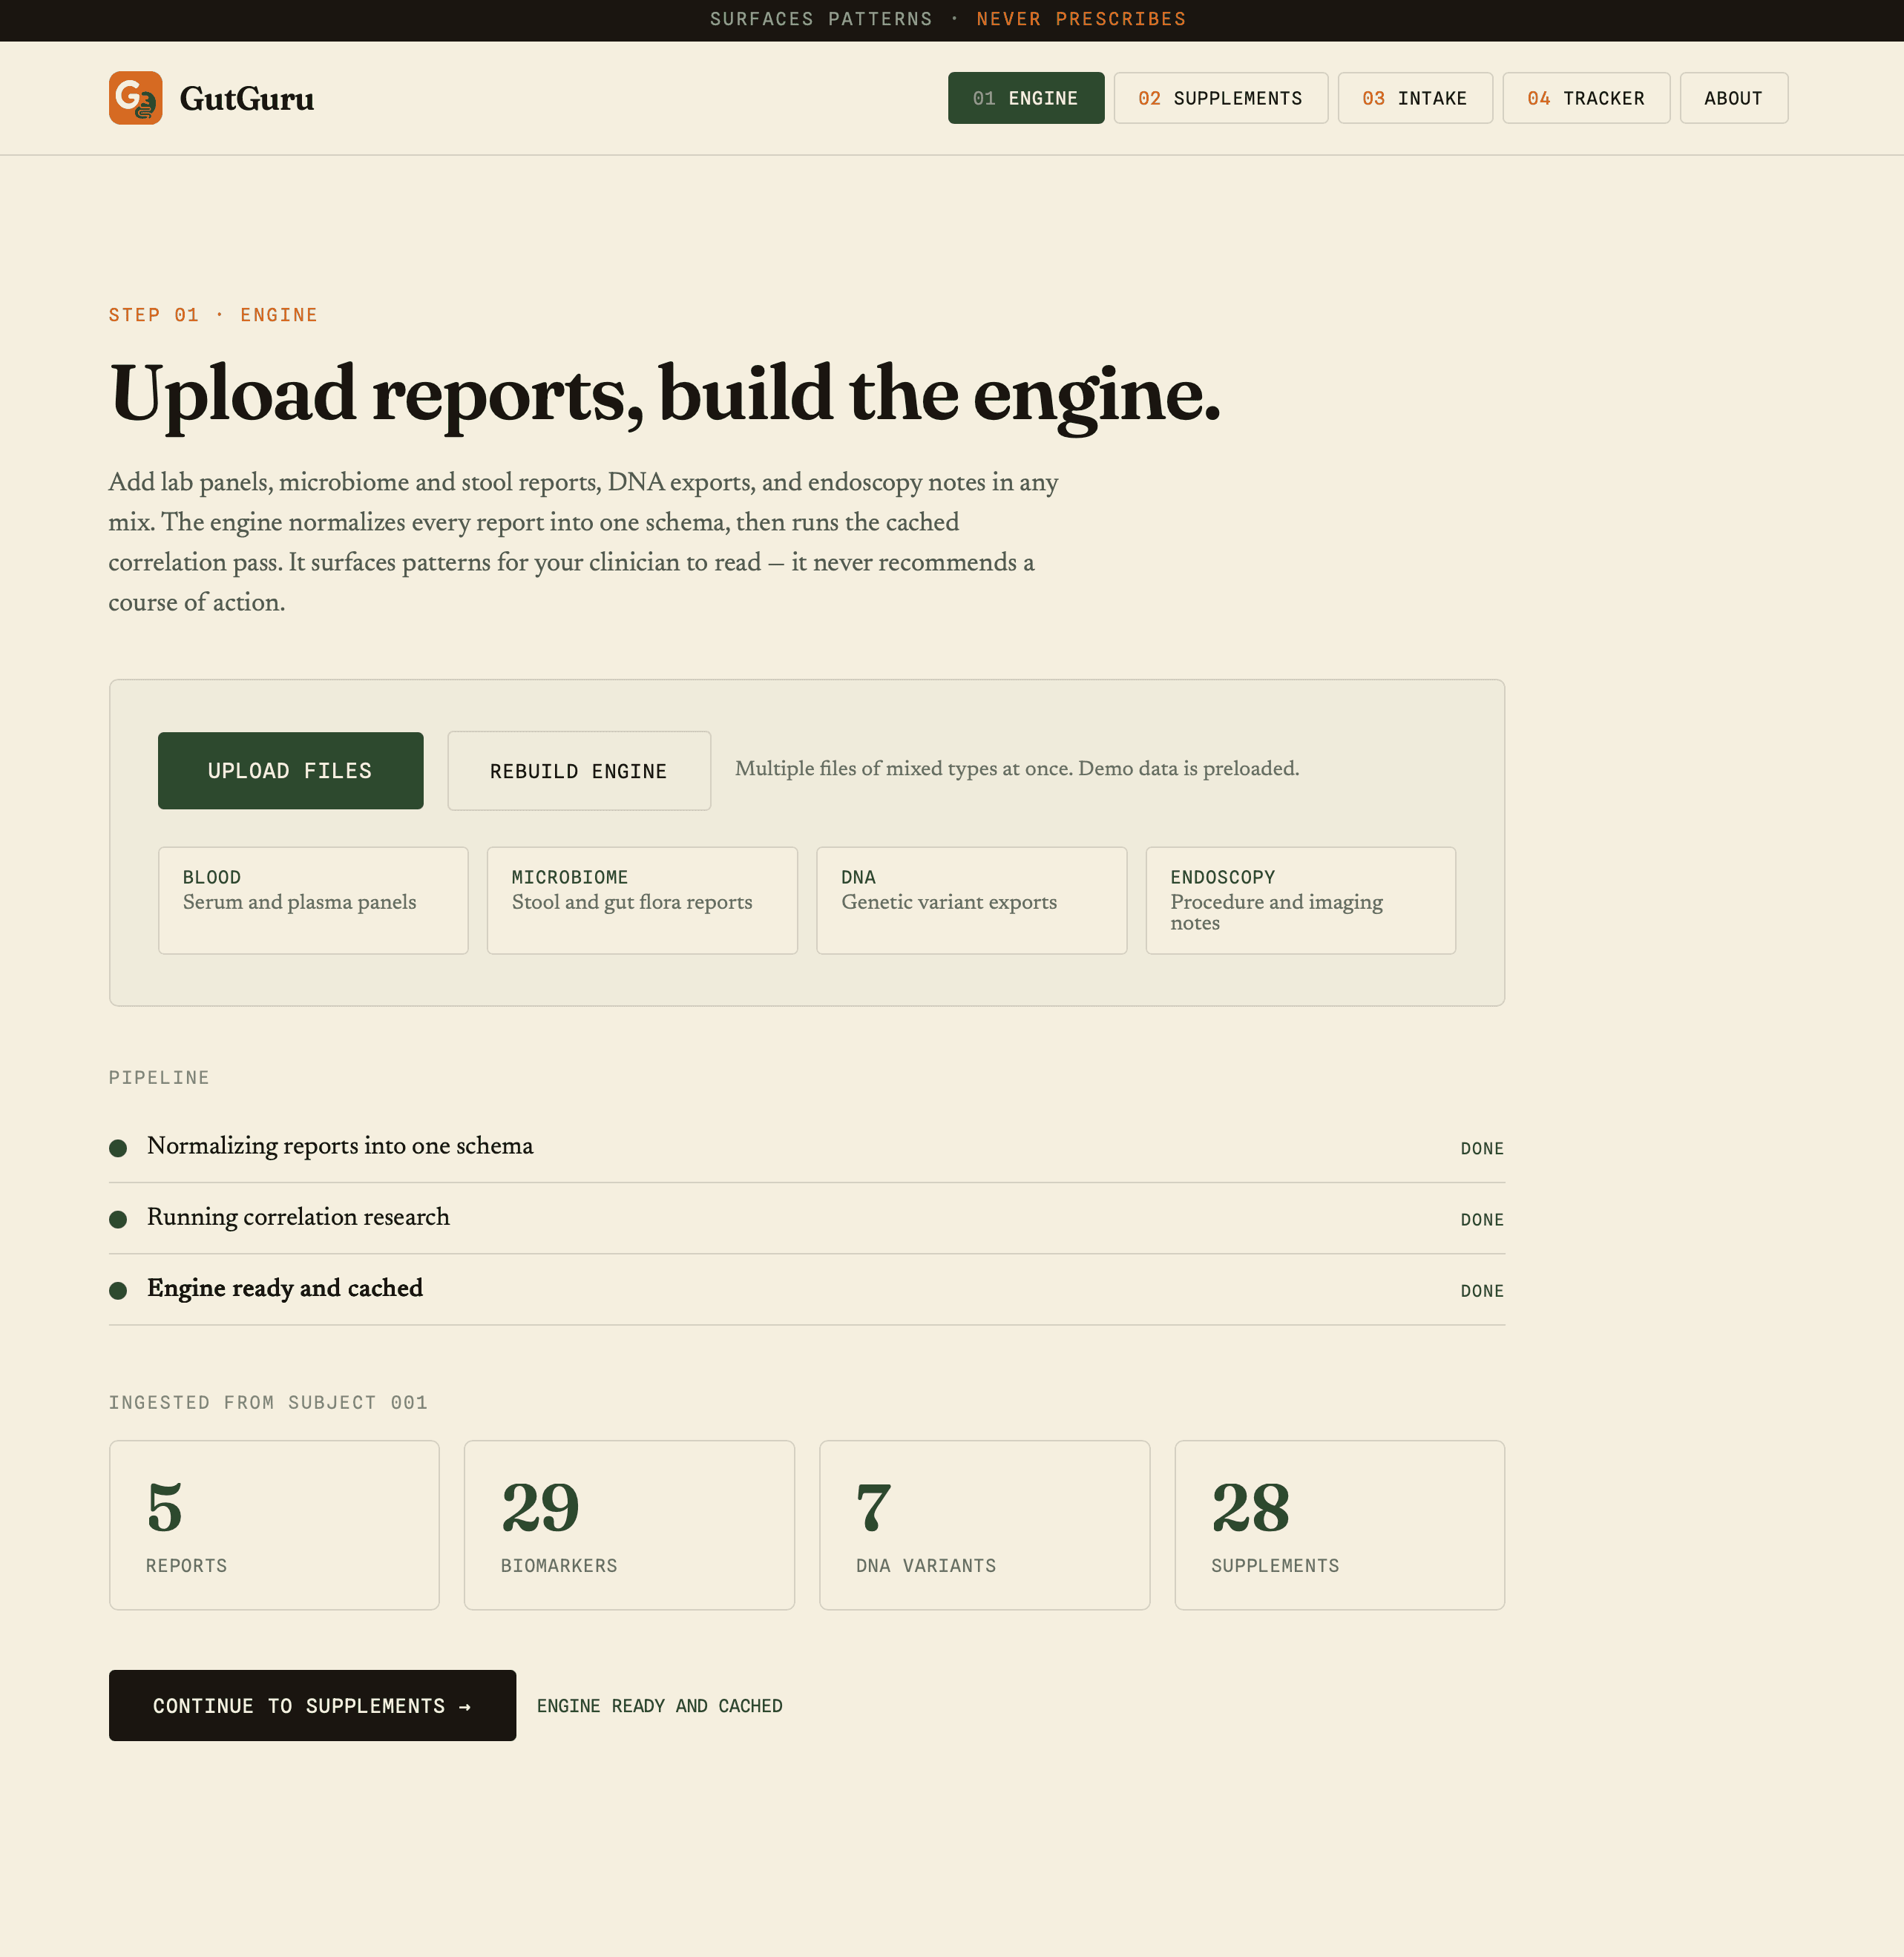Image resolution: width=1904 pixels, height=1957 pixels.
Task: Go to the 03 Intake tab
Action: [1415, 98]
